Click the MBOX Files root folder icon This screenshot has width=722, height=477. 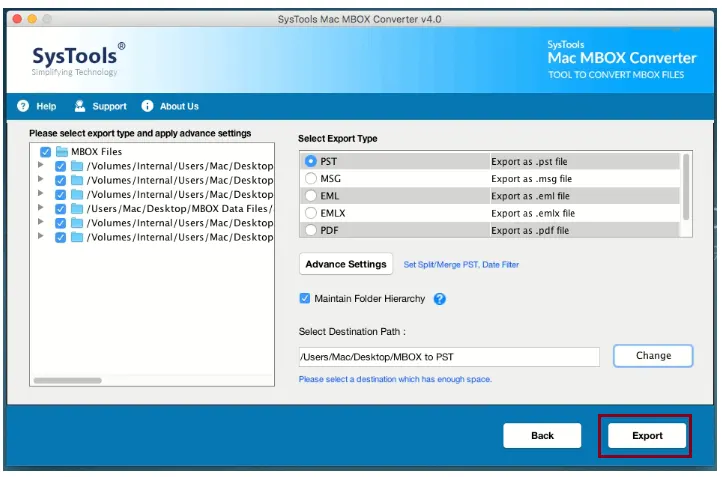(62, 152)
